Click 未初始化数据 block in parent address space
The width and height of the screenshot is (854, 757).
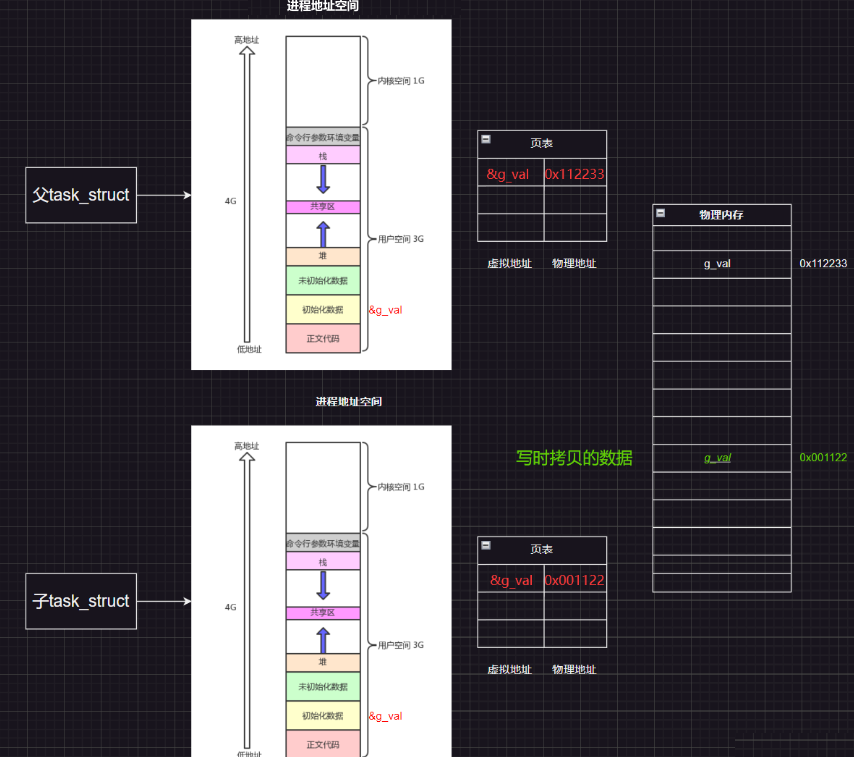pos(323,280)
